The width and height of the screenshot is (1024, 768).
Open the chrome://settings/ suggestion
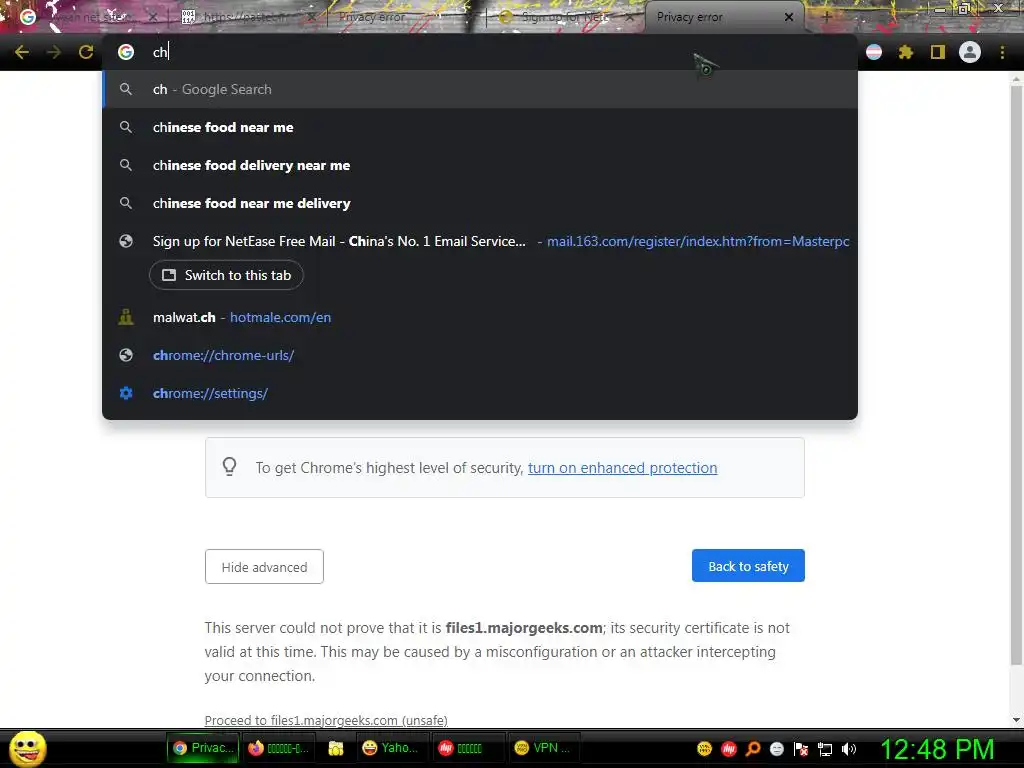pyautogui.click(x=480, y=393)
